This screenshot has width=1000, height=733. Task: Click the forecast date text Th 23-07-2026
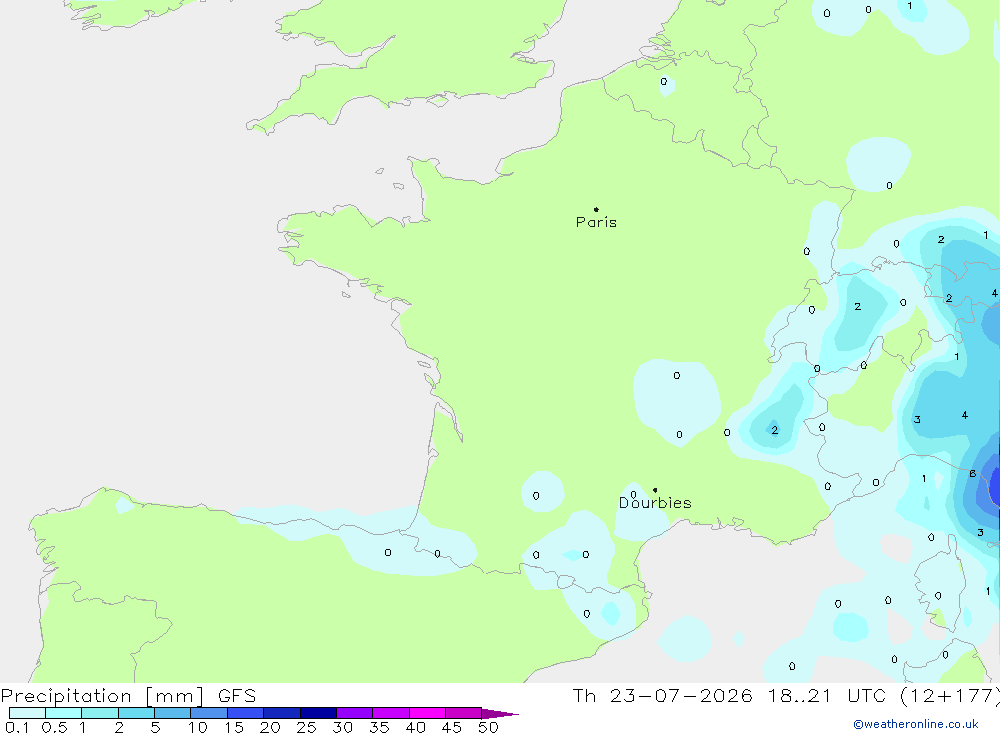(663, 696)
